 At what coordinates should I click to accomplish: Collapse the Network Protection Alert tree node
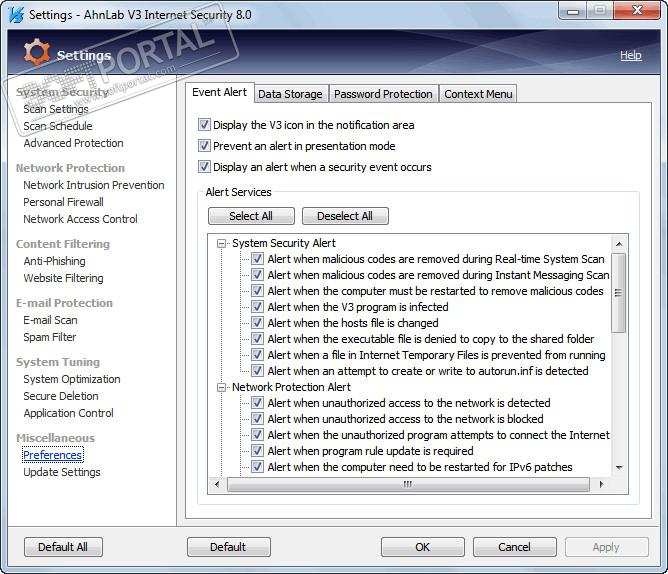coord(222,387)
